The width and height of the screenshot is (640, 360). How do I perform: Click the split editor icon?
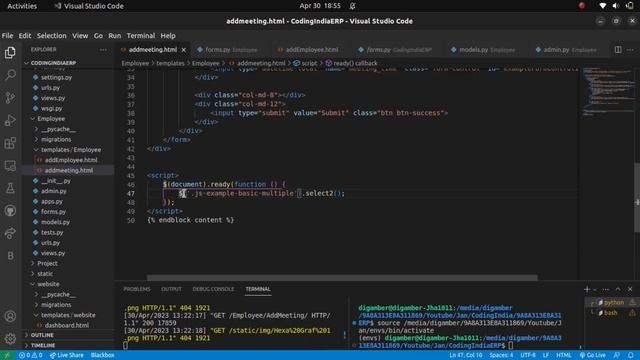[618, 49]
